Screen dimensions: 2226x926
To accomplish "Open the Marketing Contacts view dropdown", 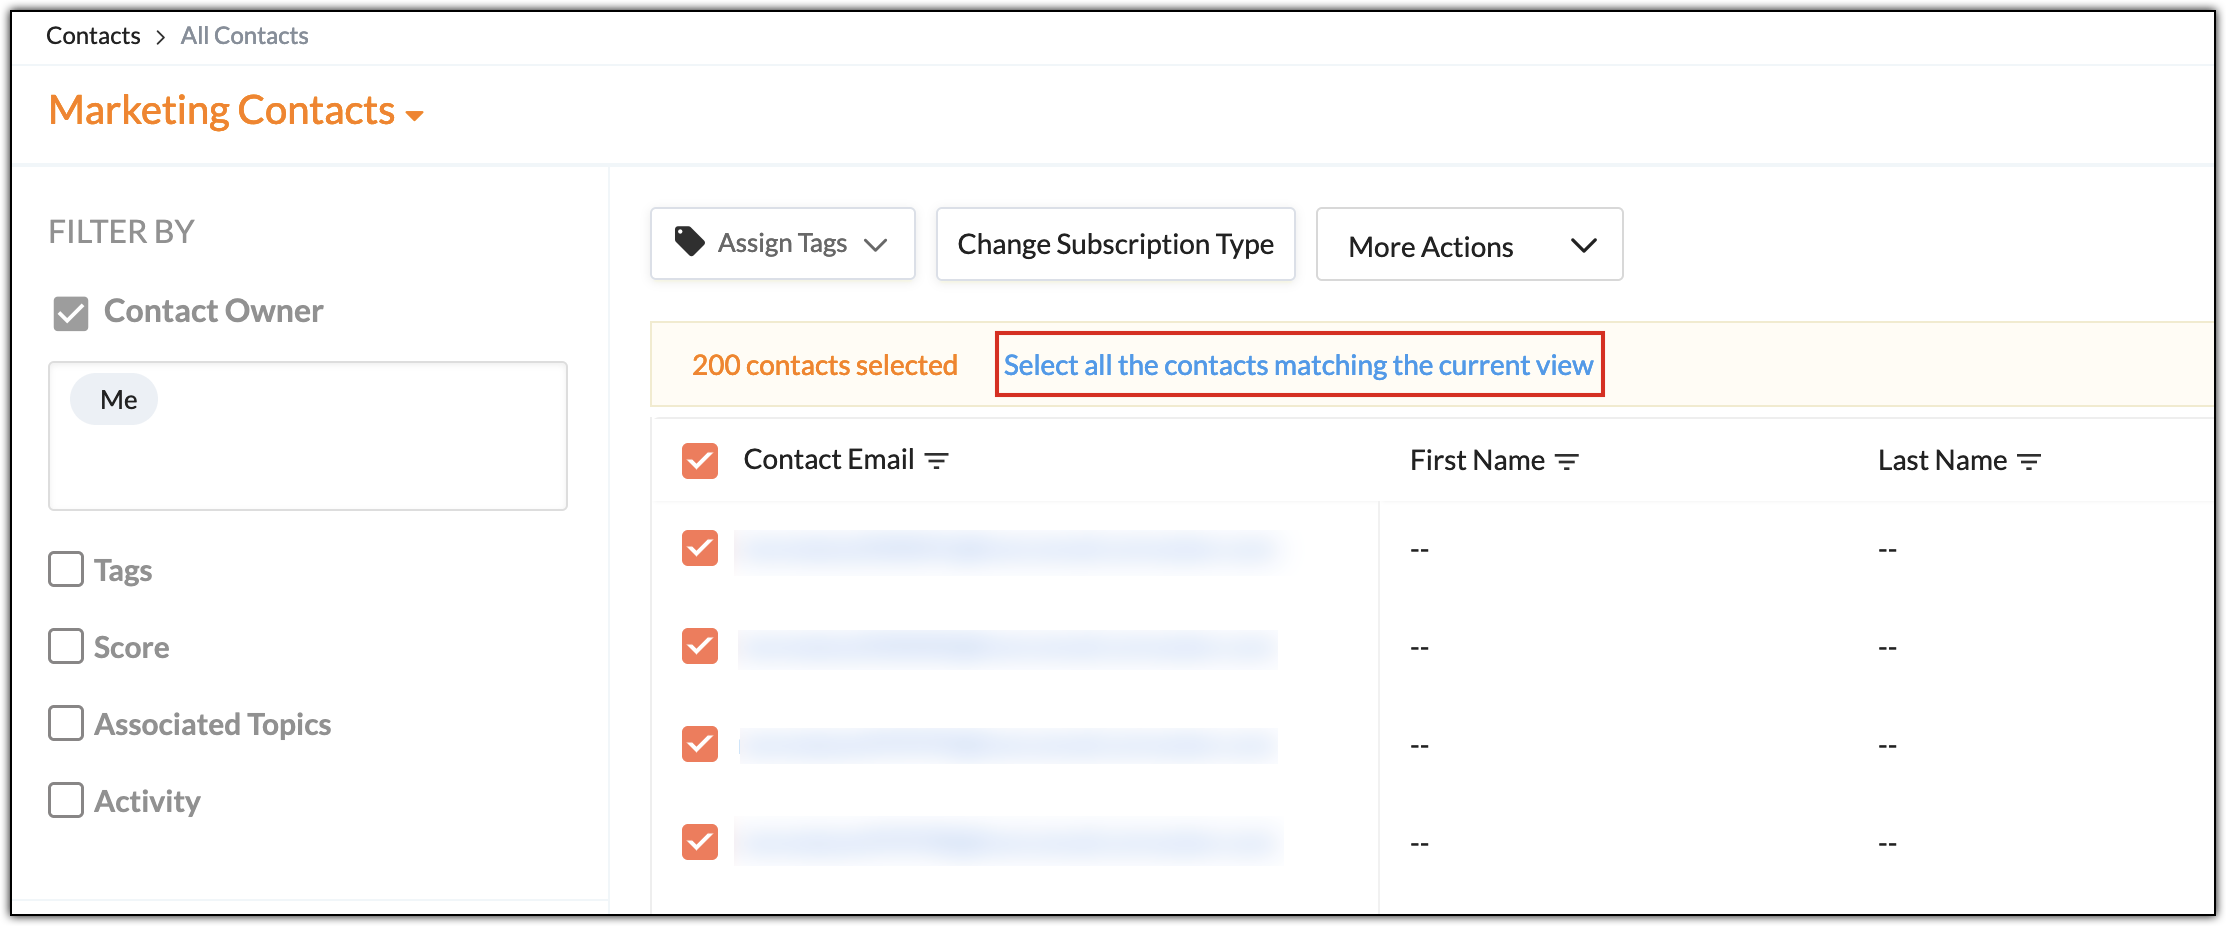I will click(x=414, y=115).
